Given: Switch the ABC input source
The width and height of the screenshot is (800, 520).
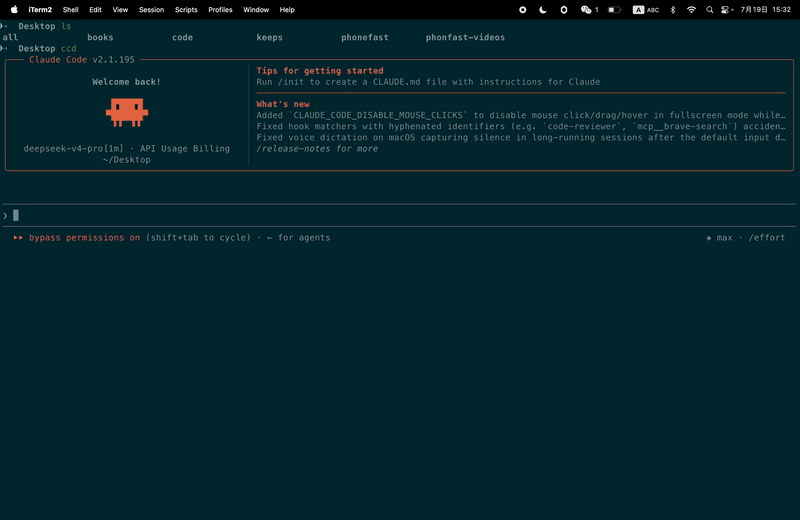Looking at the screenshot, I should (x=646, y=10).
